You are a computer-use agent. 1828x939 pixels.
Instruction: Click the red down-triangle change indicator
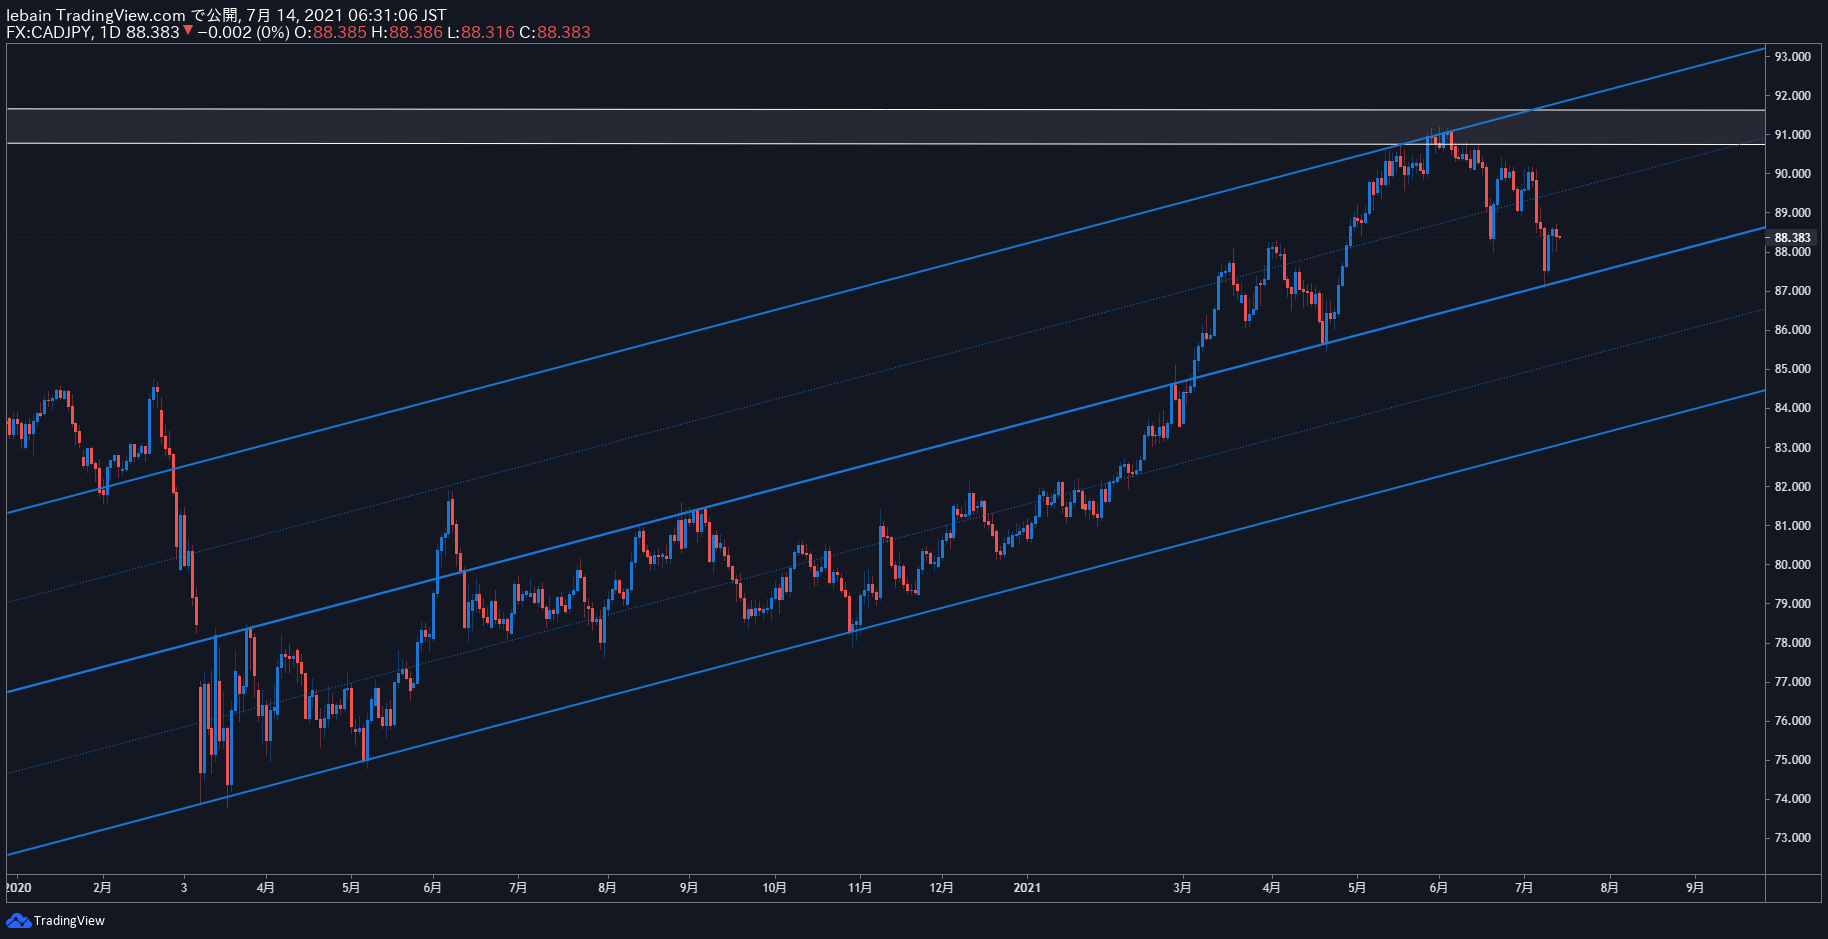188,31
